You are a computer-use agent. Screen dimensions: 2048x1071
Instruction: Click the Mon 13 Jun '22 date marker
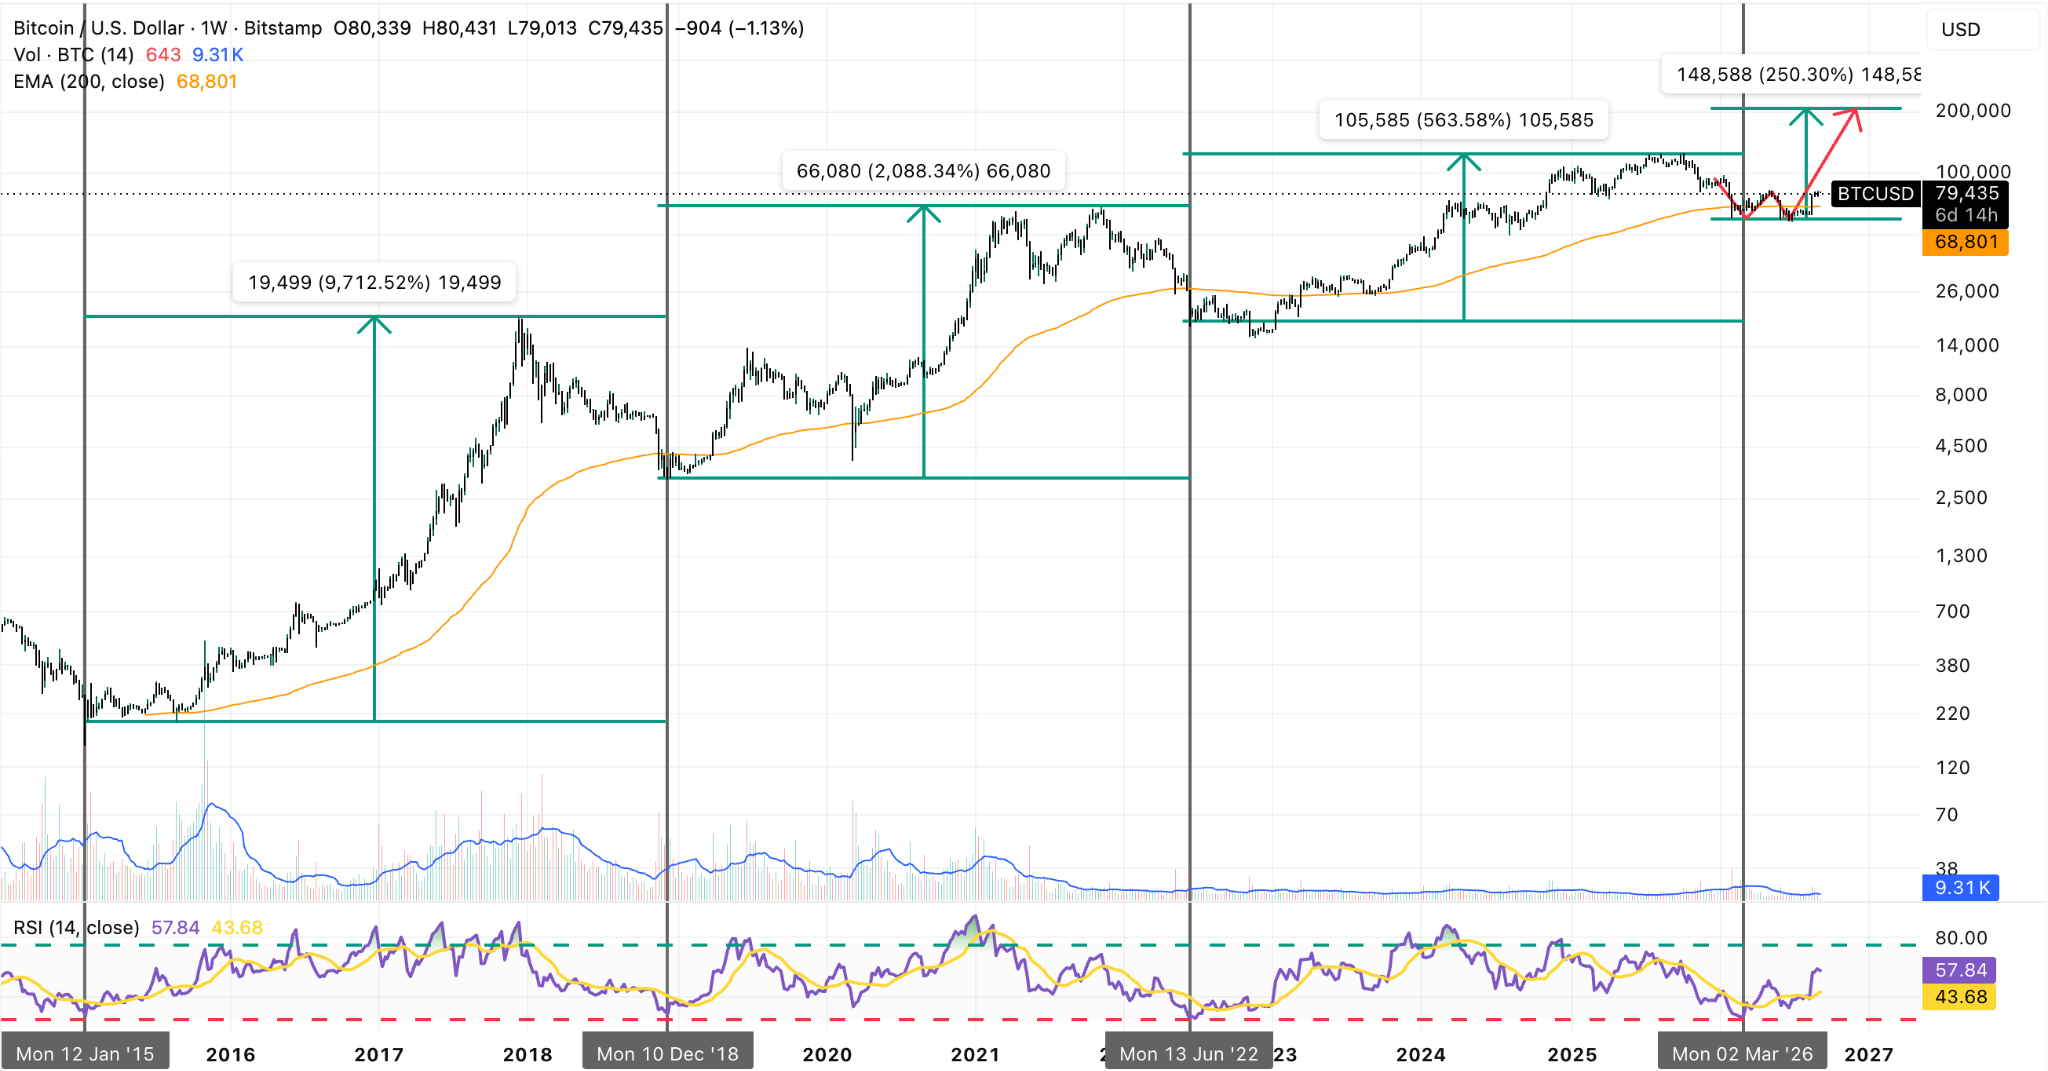pyautogui.click(x=1189, y=1053)
